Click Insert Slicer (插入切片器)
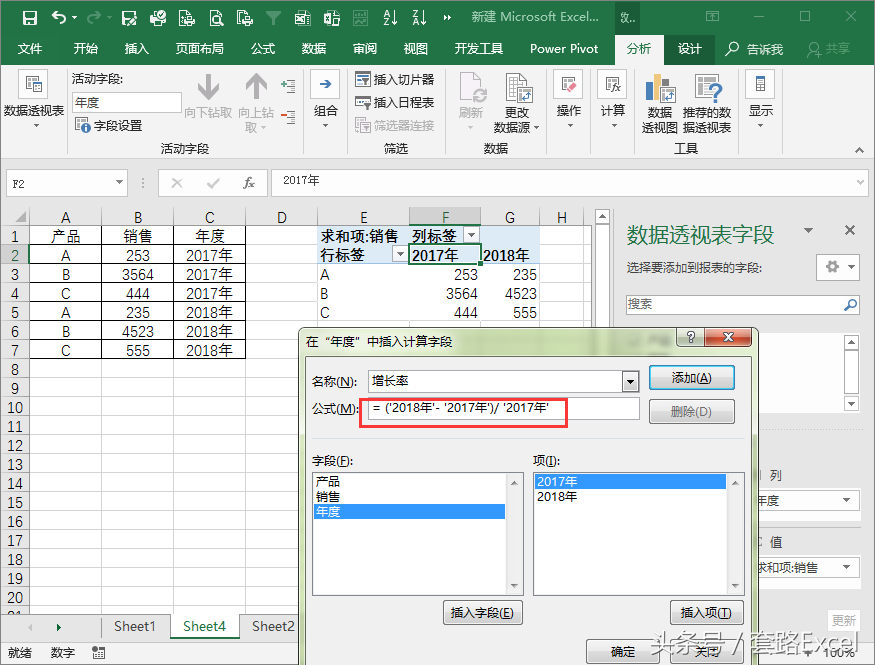Screen dimensions: 875x665 [395, 80]
